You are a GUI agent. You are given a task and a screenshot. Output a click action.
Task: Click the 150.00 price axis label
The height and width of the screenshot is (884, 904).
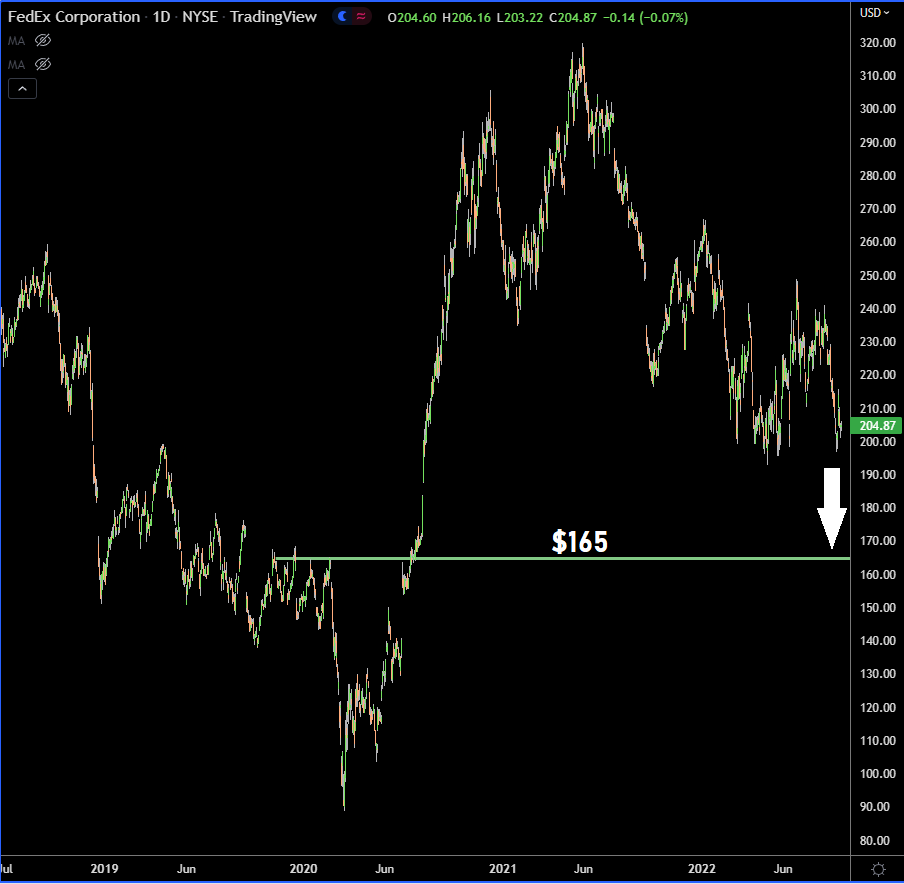(877, 608)
